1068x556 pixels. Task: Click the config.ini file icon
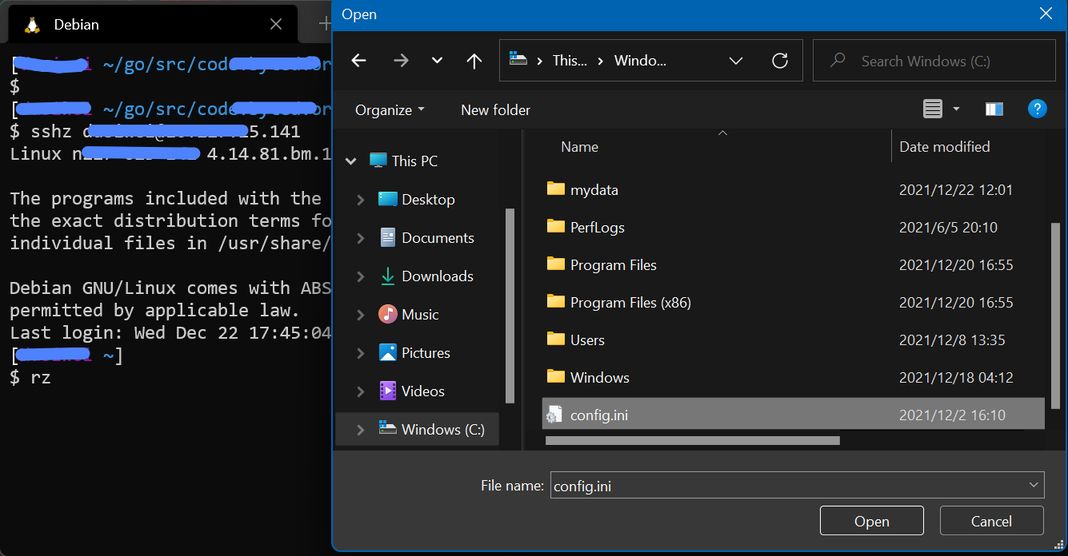(554, 414)
